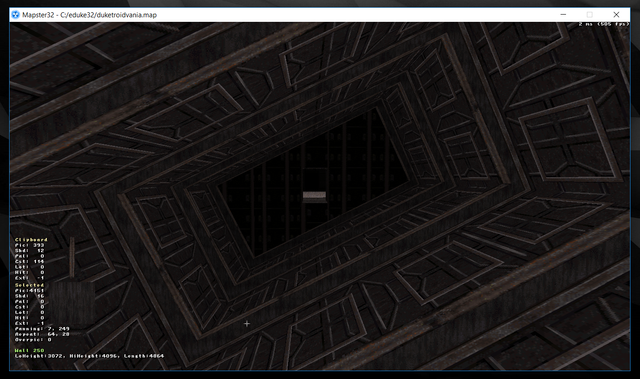The width and height of the screenshot is (640, 379).
Task: Click the Panning 7, 249 readout
Action: click(42, 328)
